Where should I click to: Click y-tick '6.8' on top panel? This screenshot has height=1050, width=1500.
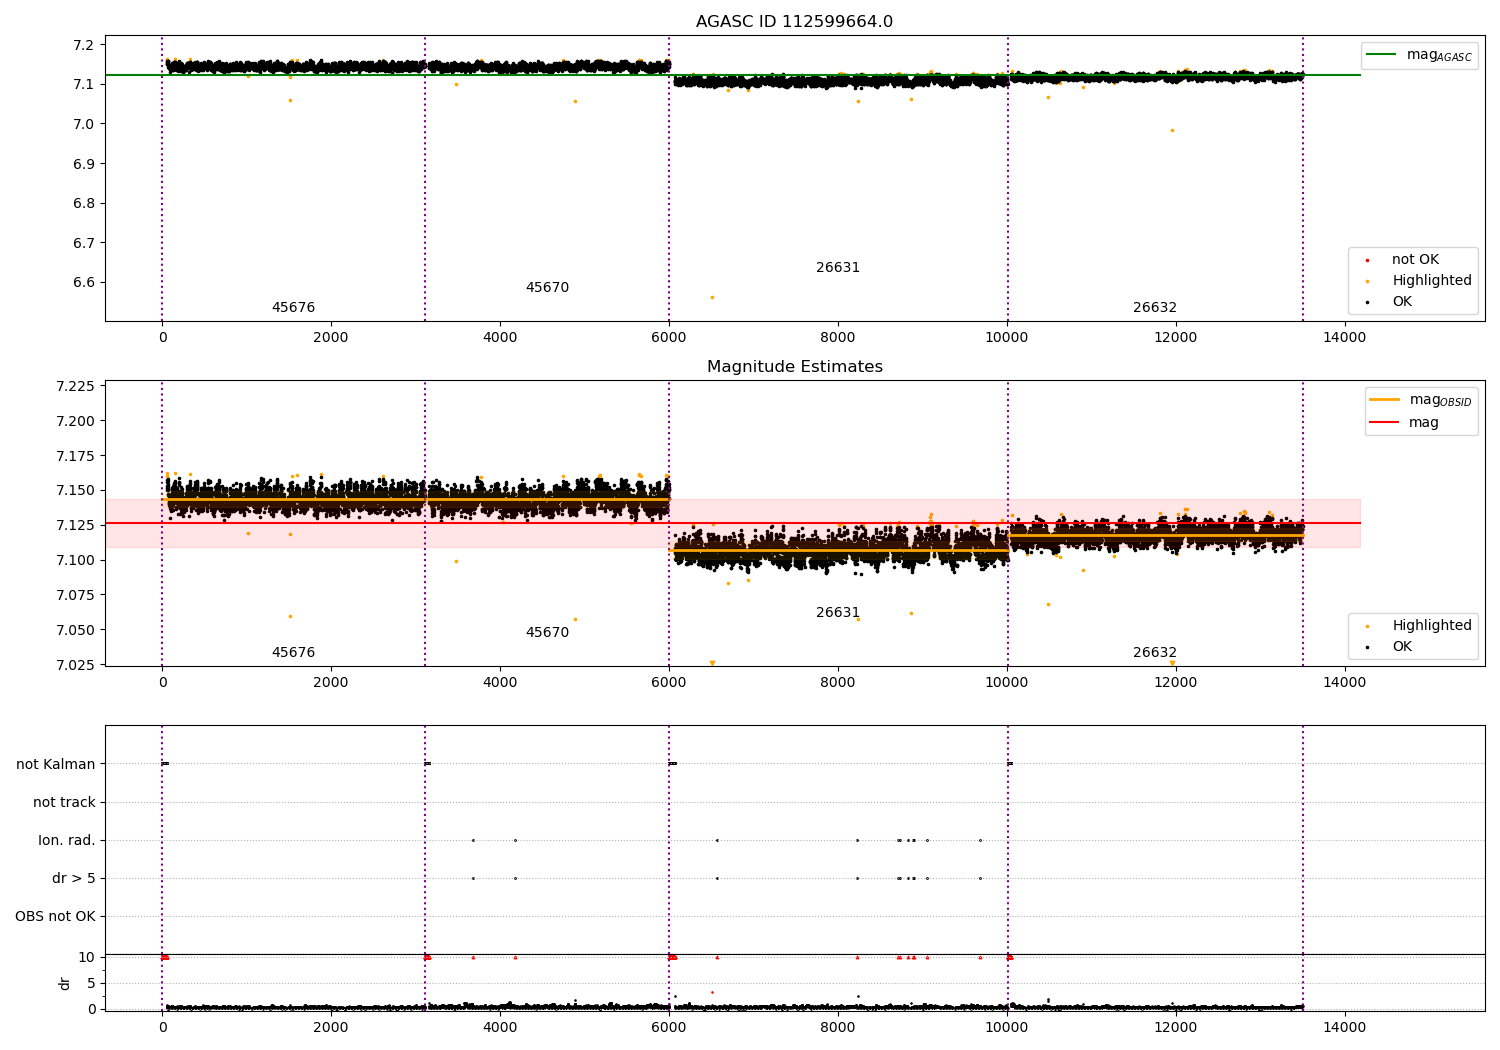[84, 203]
